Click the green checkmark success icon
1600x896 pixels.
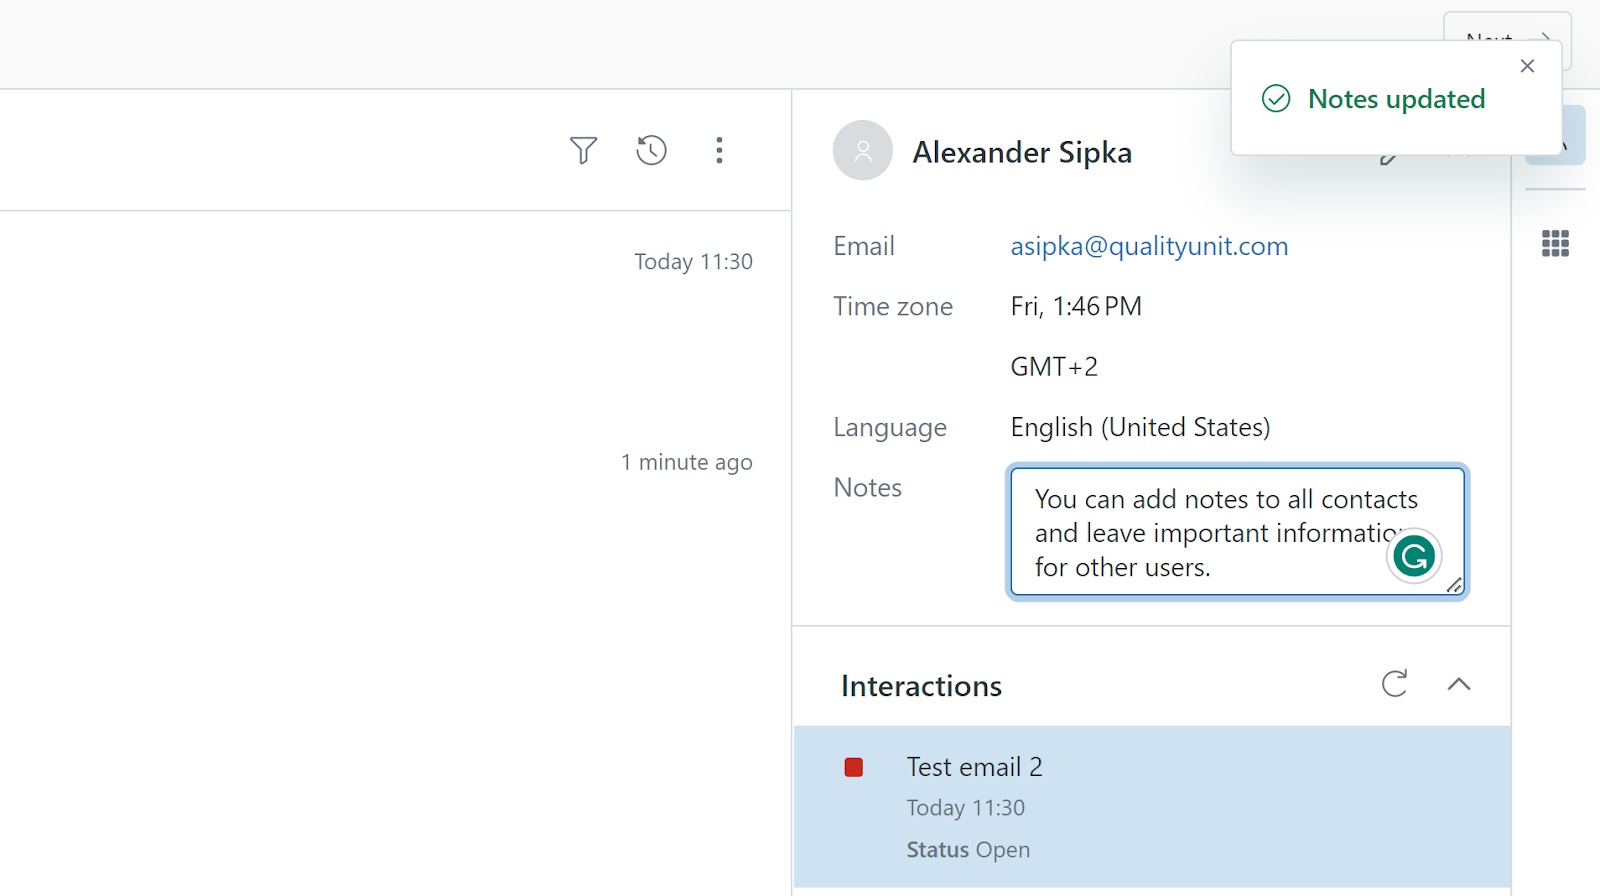1276,99
